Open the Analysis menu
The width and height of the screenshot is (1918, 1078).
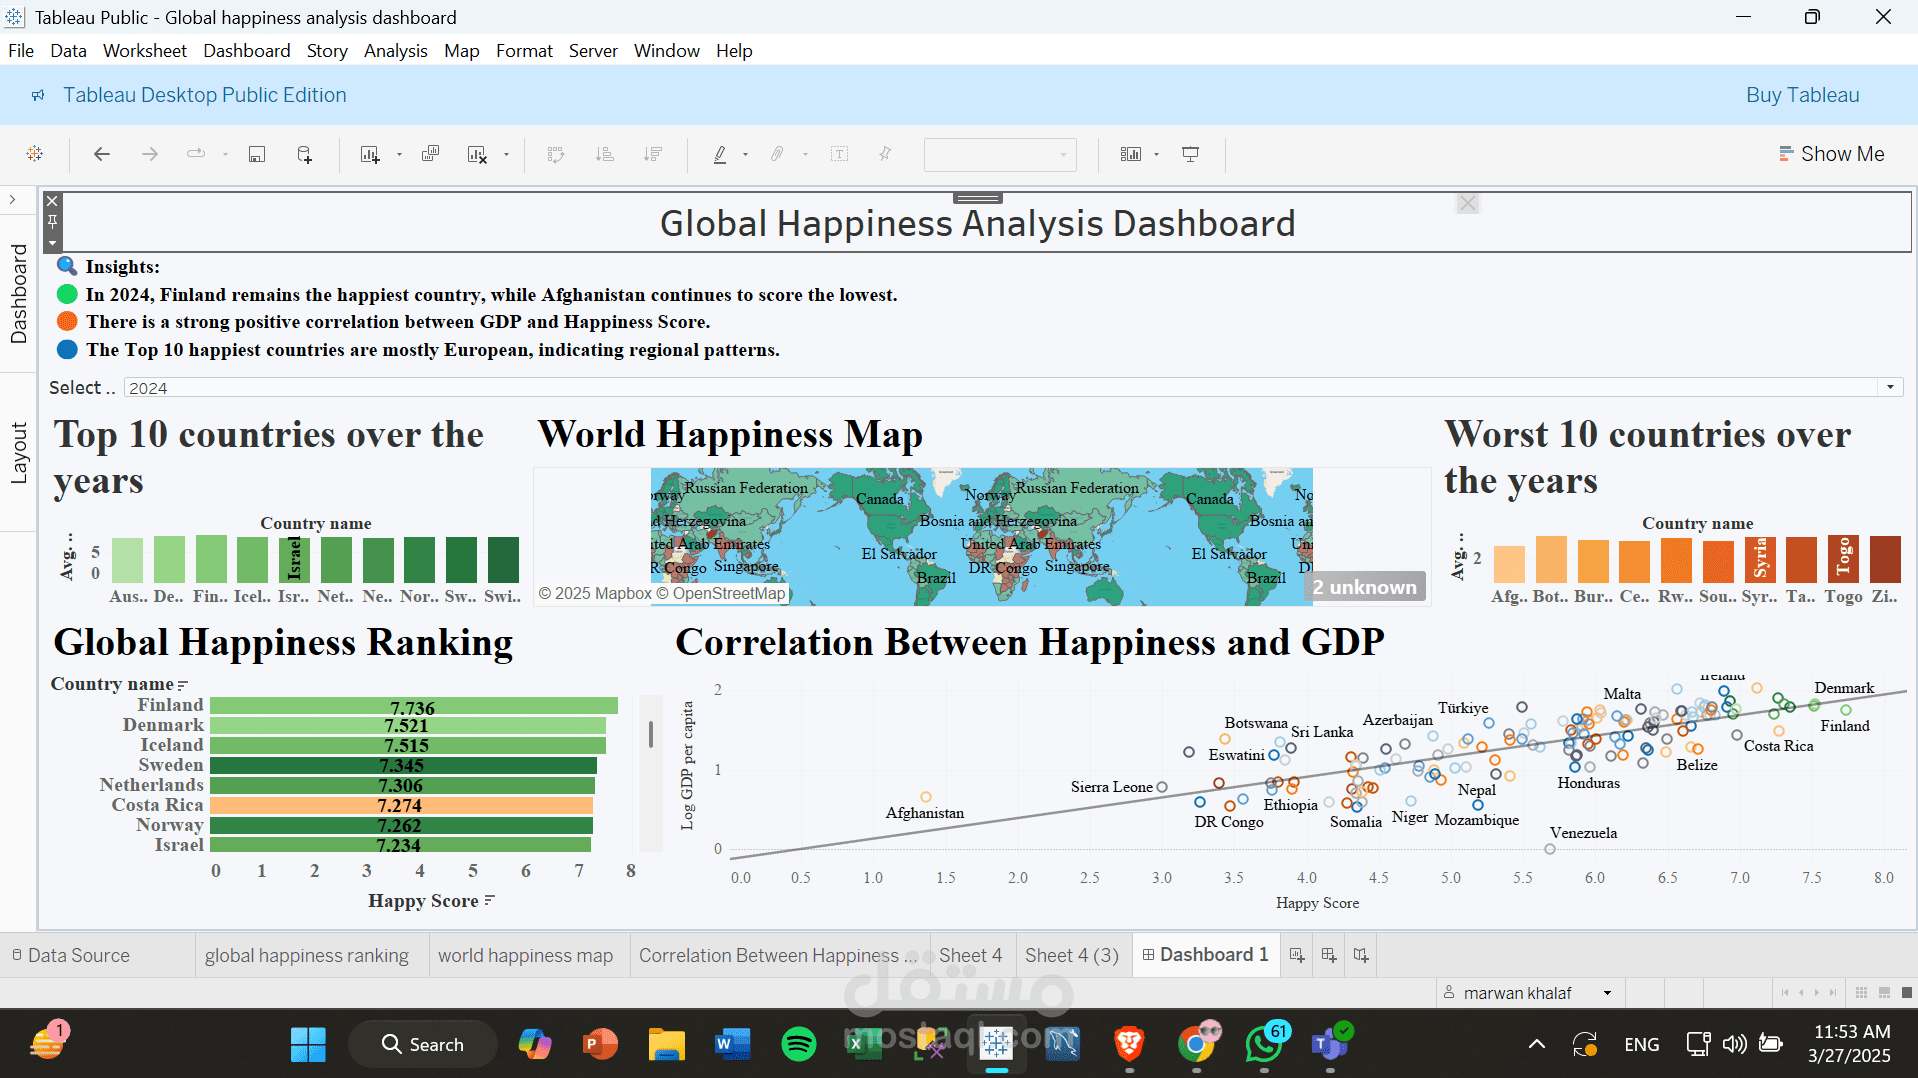click(395, 51)
